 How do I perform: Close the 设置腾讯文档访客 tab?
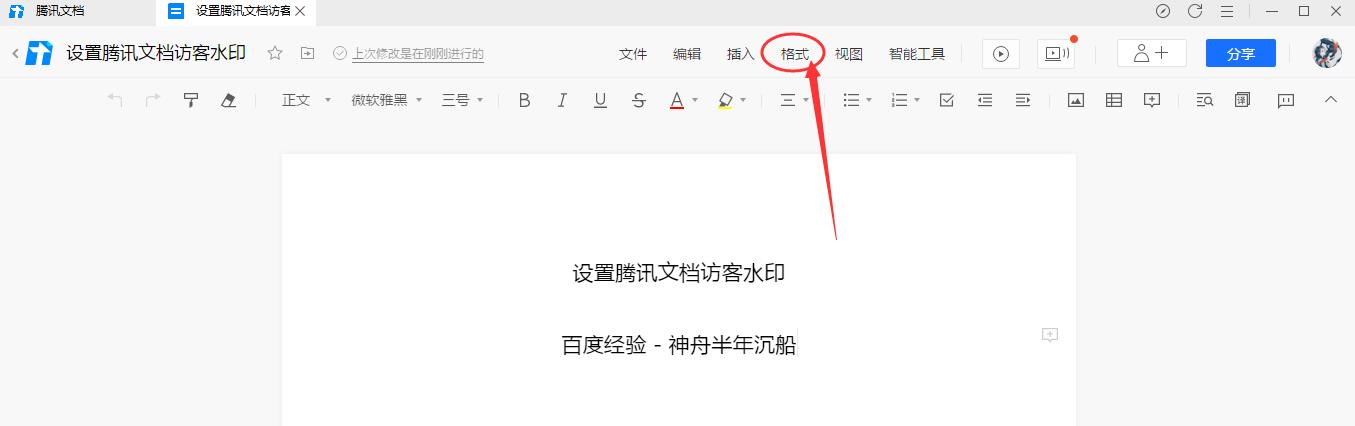300,11
